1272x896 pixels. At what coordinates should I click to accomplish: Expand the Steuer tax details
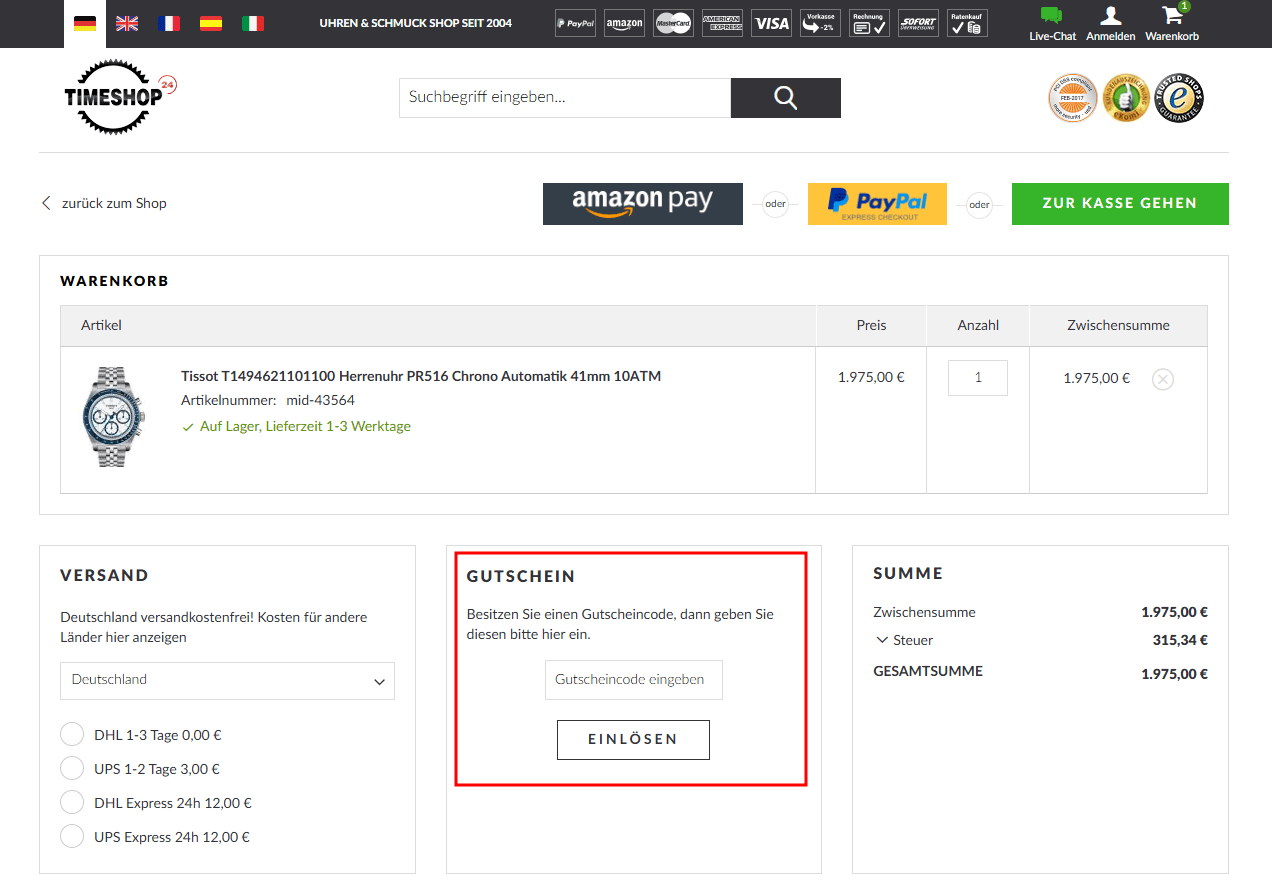904,640
